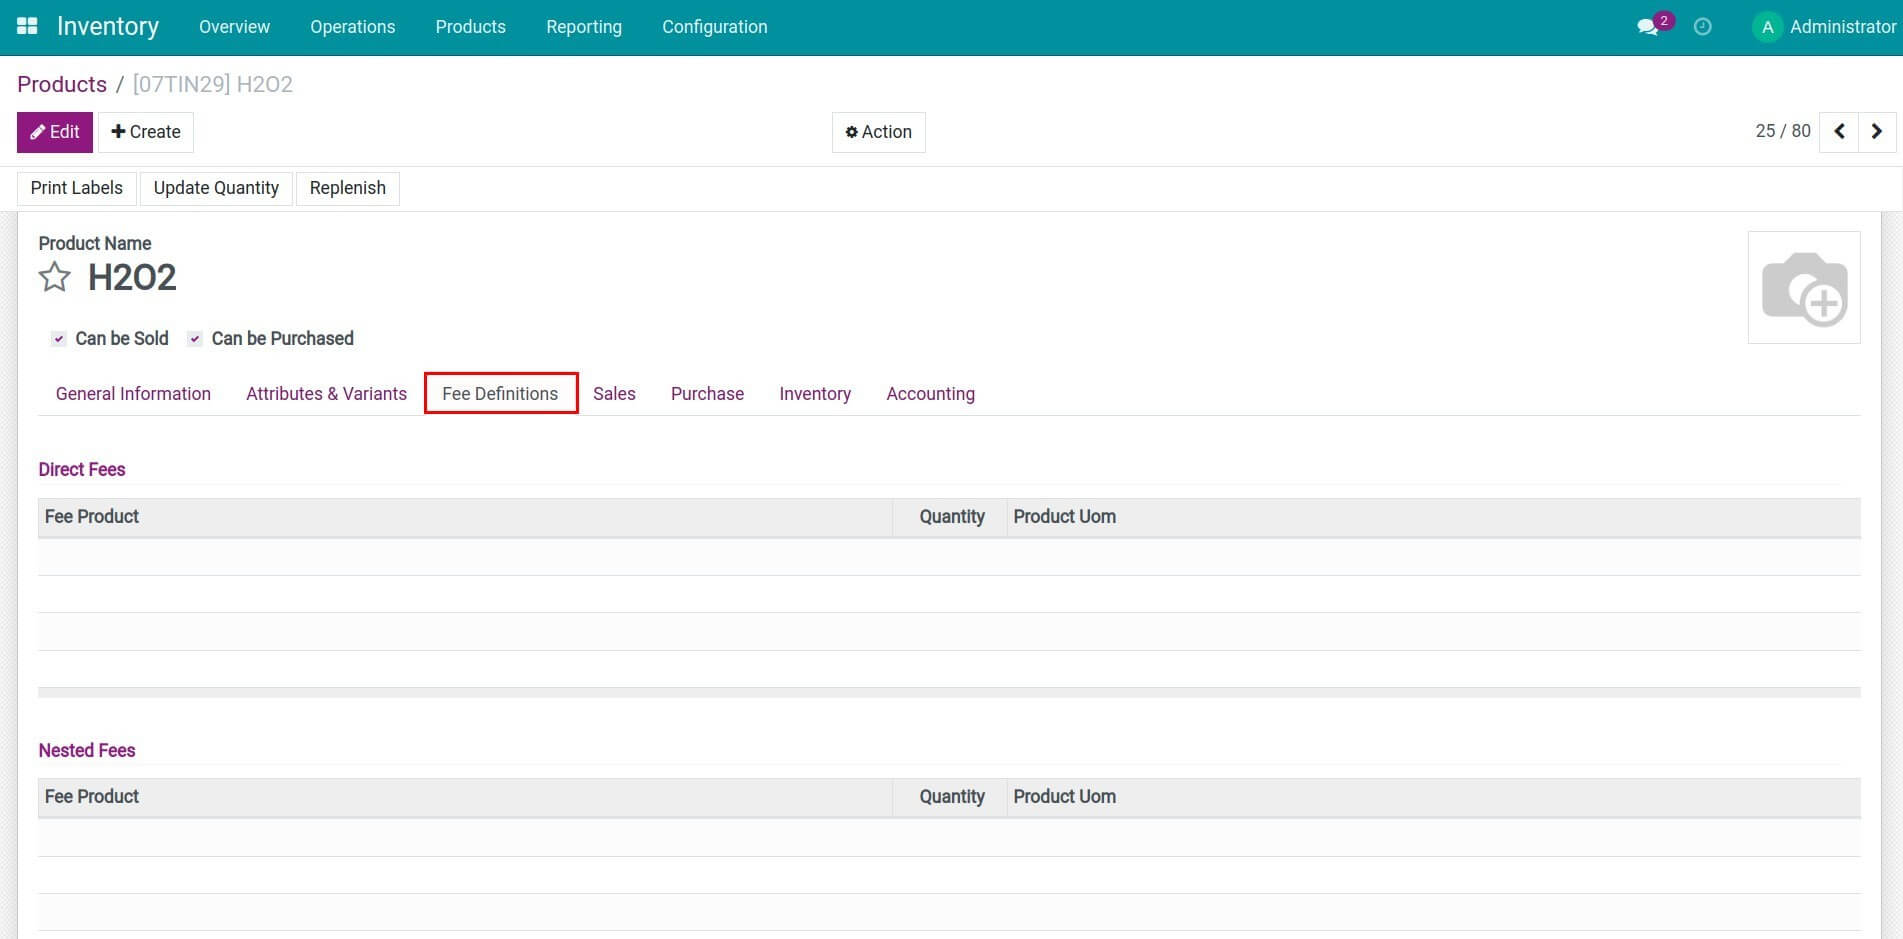The width and height of the screenshot is (1903, 939).
Task: Switch to the Accounting tab
Action: point(930,393)
